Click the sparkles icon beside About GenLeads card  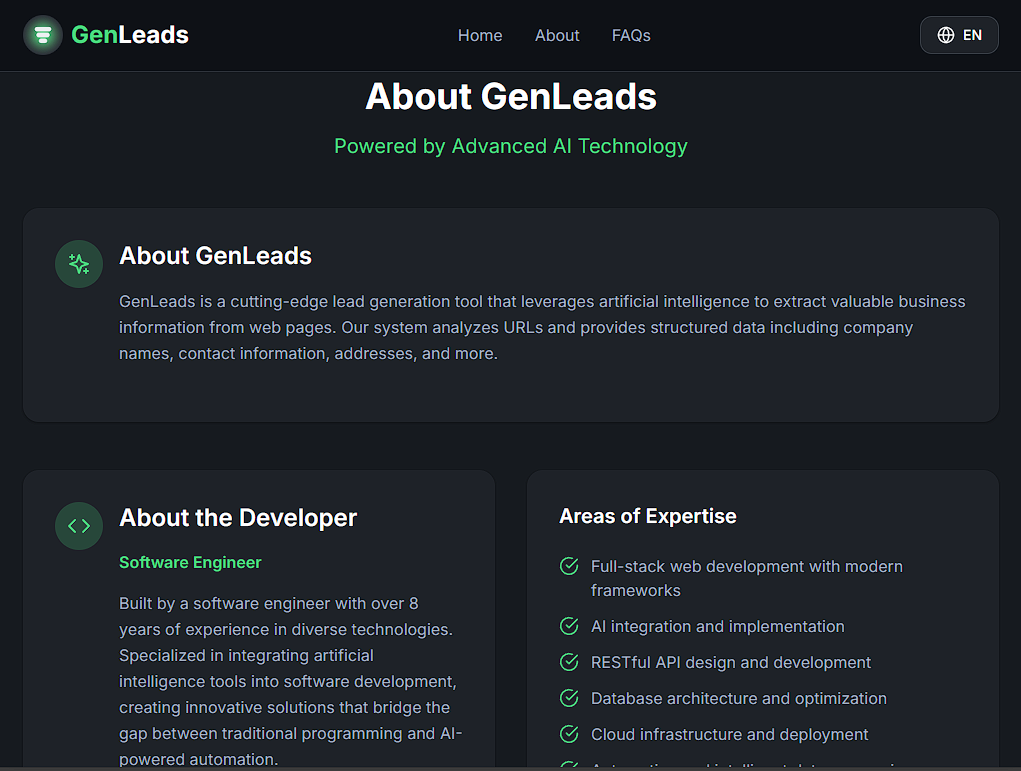tap(79, 264)
